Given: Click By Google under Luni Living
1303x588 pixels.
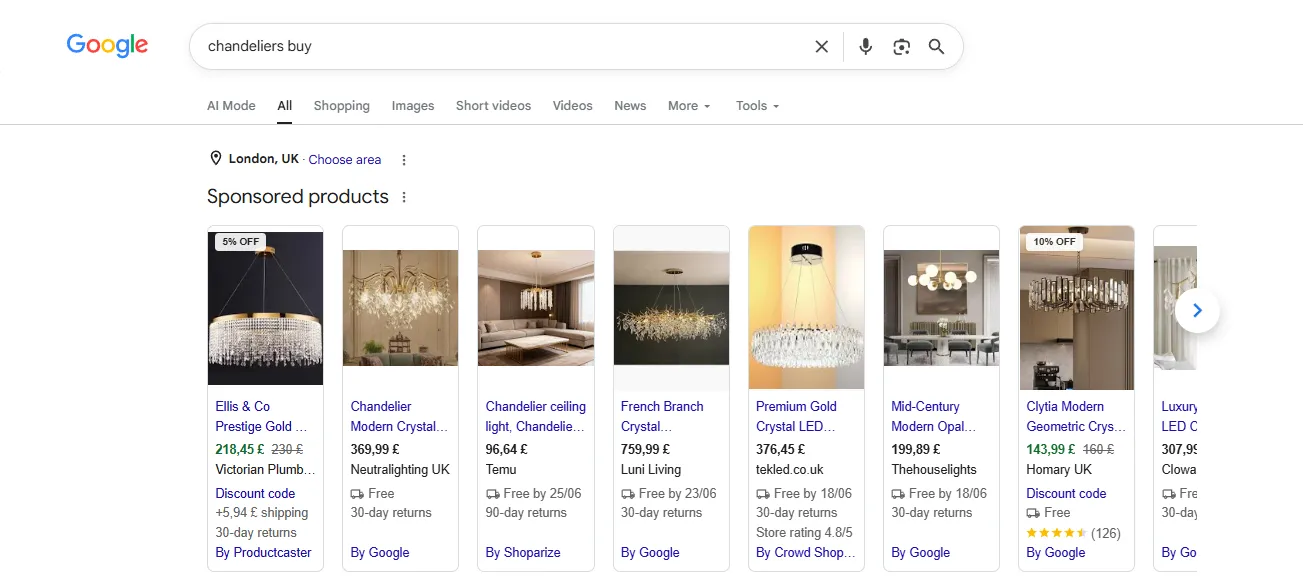Looking at the screenshot, I should tap(650, 552).
